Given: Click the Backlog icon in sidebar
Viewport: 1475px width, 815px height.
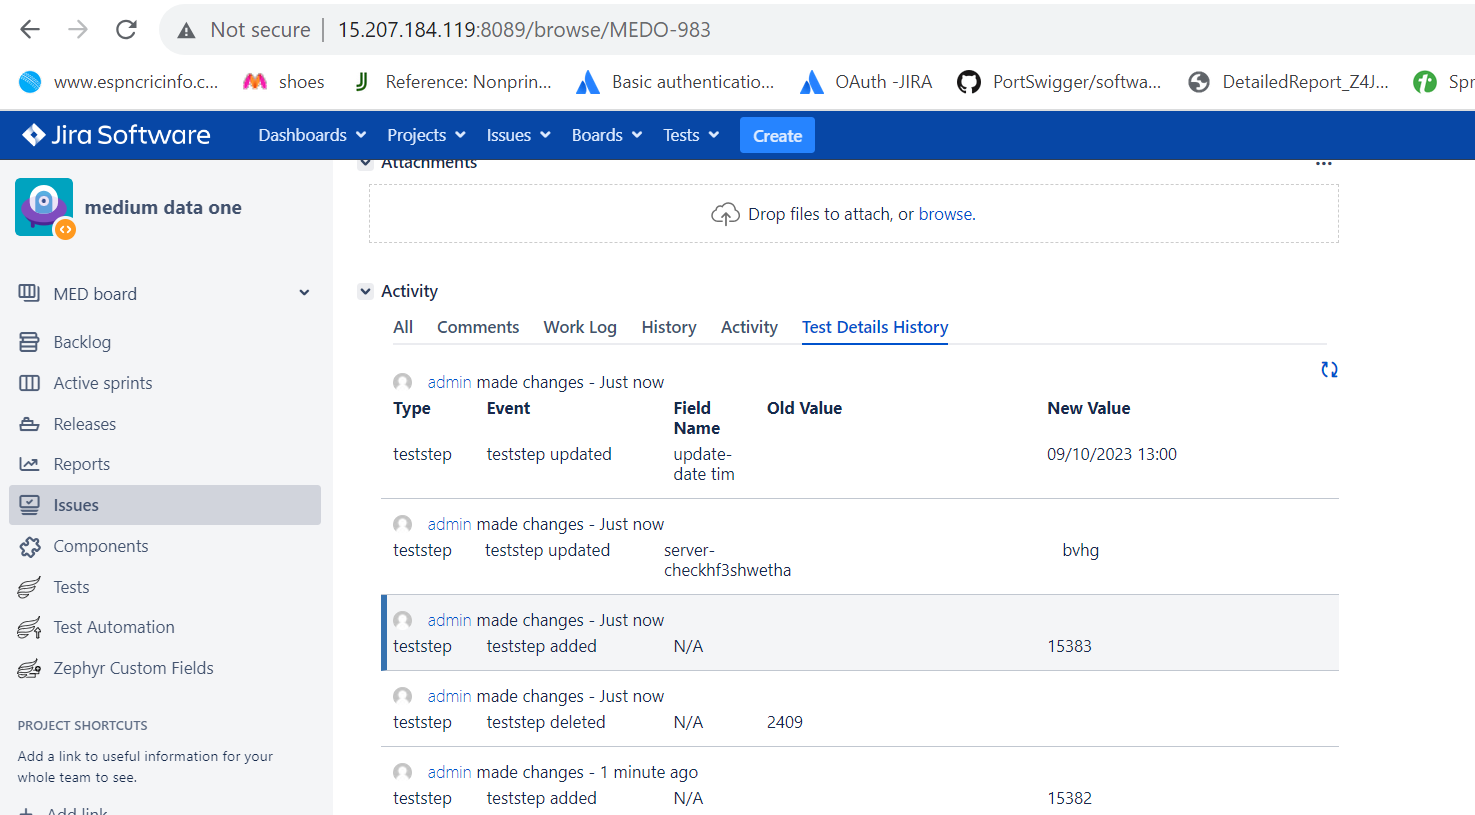Looking at the screenshot, I should [29, 342].
